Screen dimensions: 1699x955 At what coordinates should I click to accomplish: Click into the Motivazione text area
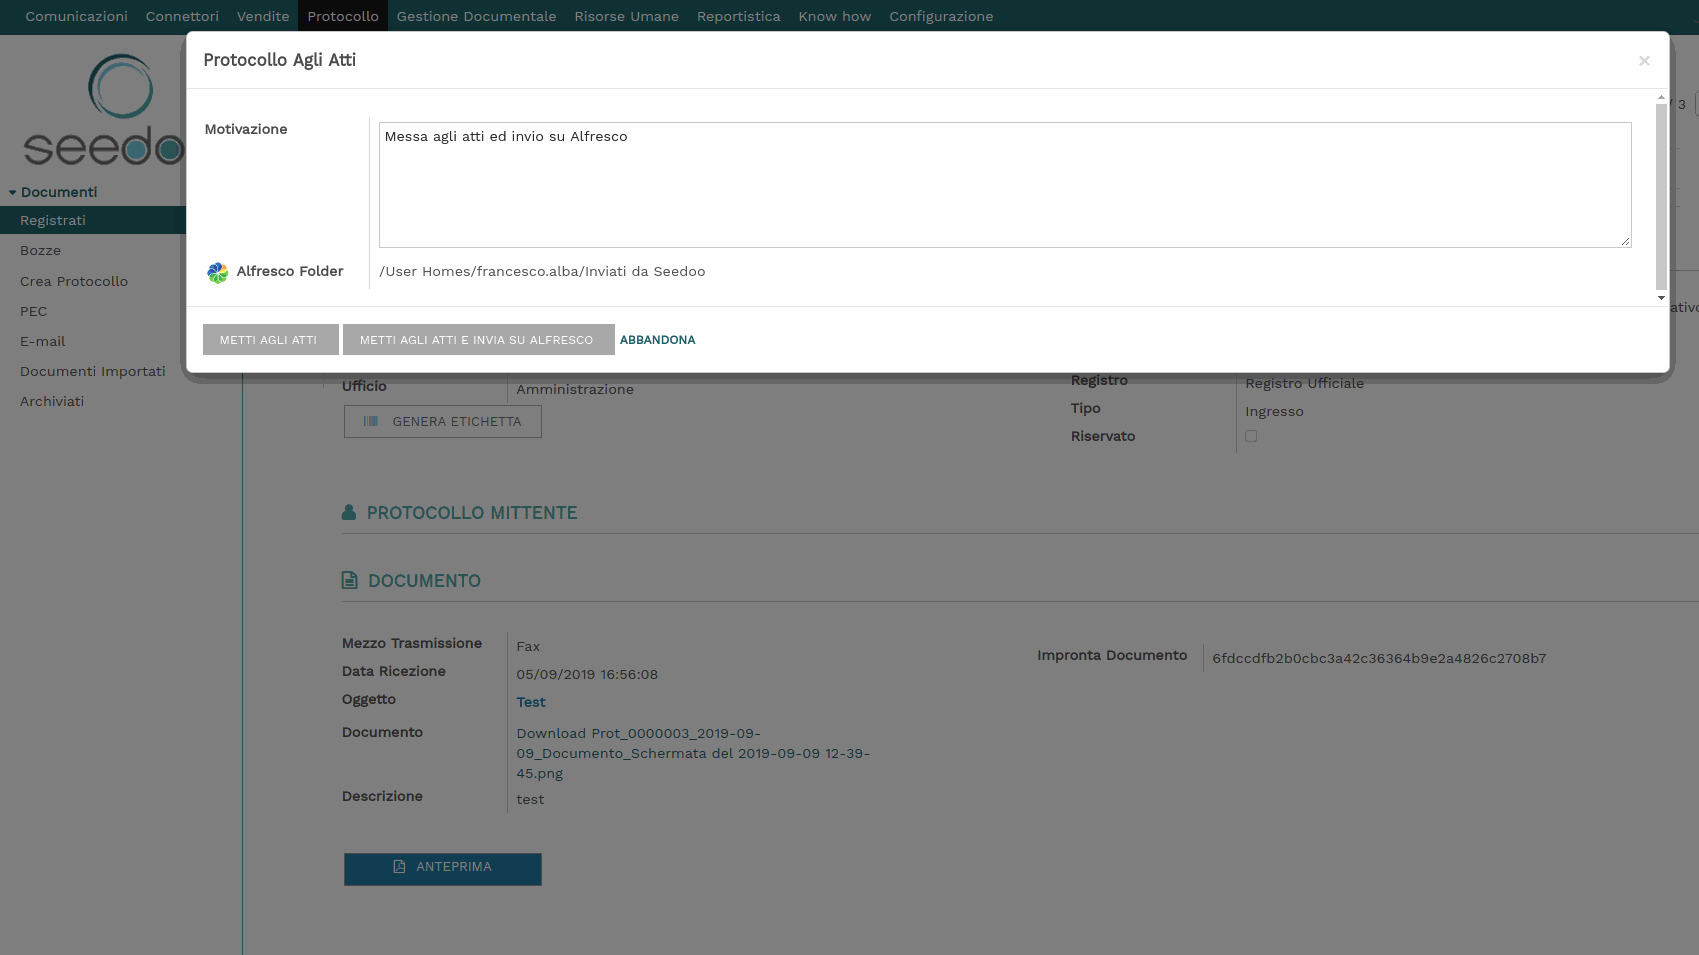pyautogui.click(x=1005, y=185)
